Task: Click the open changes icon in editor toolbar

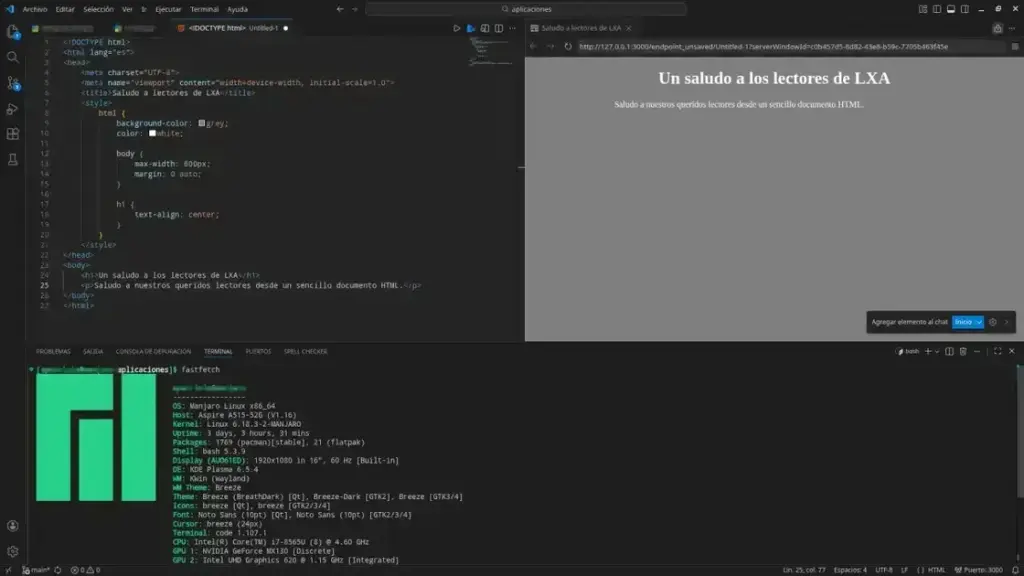Action: pyautogui.click(x=485, y=28)
